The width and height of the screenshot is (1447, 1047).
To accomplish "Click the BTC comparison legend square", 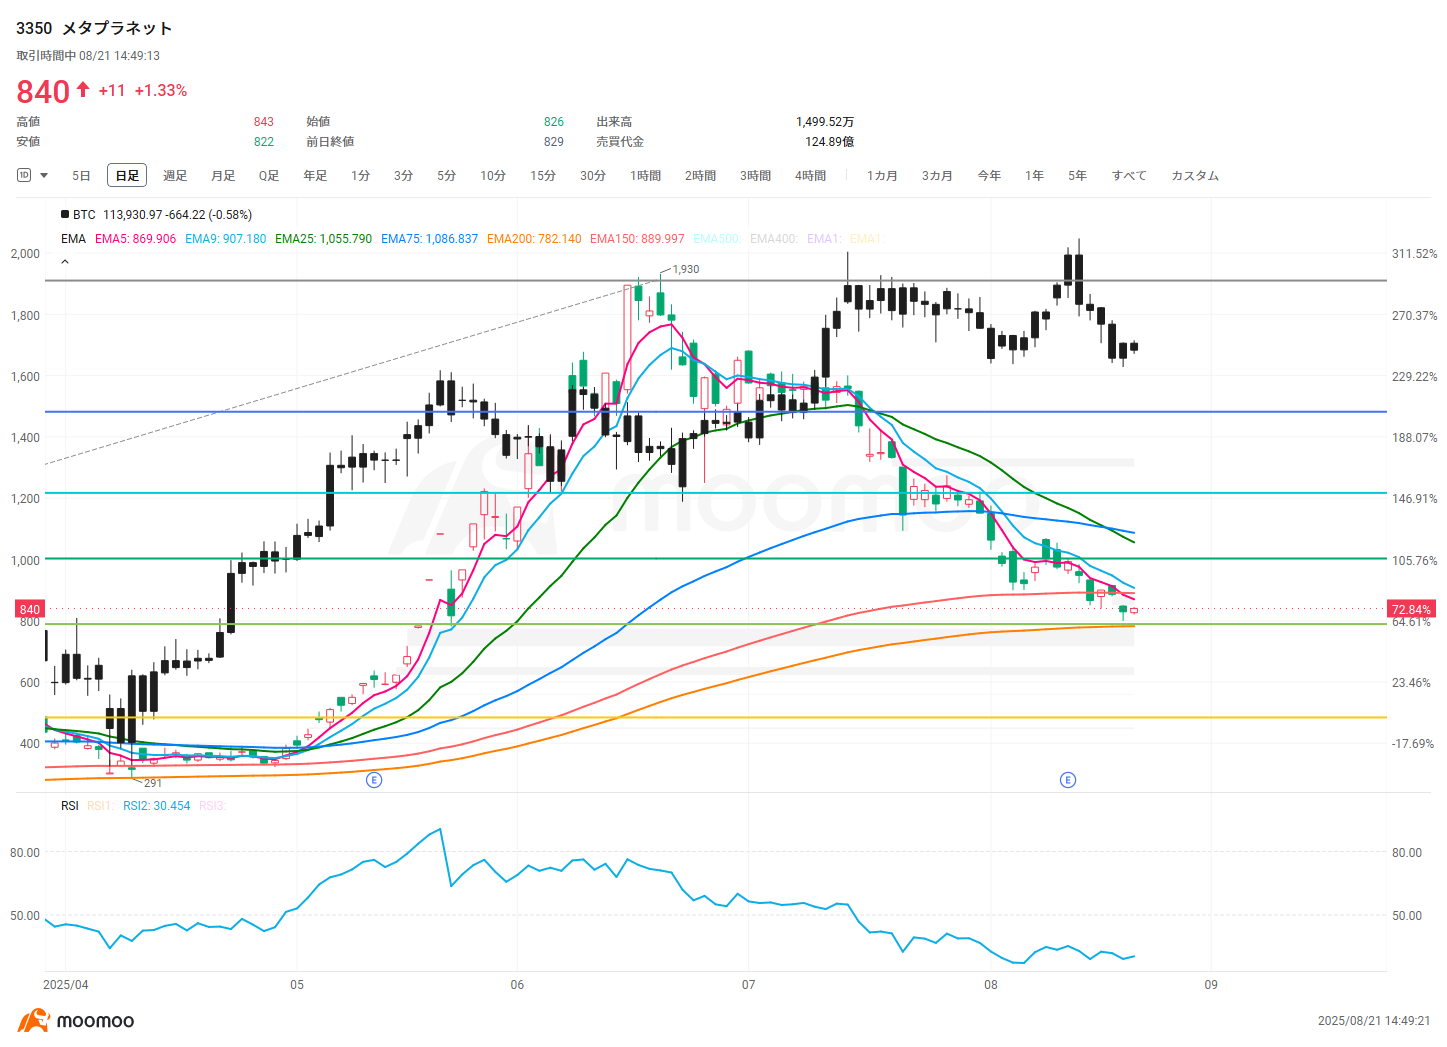I will coord(65,214).
